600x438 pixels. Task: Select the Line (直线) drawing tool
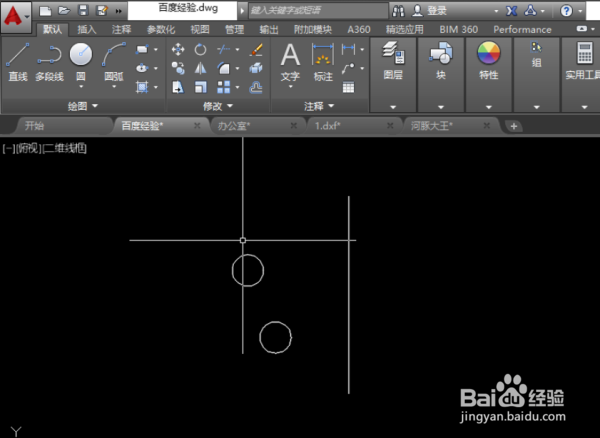18,61
